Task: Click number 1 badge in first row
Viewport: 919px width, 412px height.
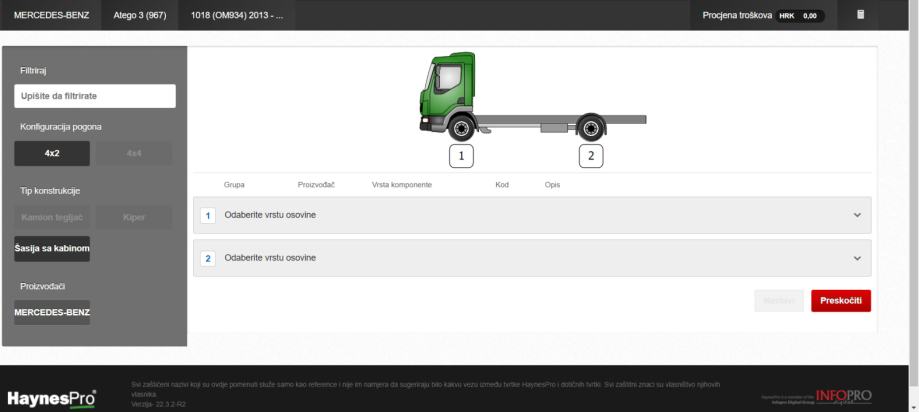Action: pyautogui.click(x=207, y=216)
